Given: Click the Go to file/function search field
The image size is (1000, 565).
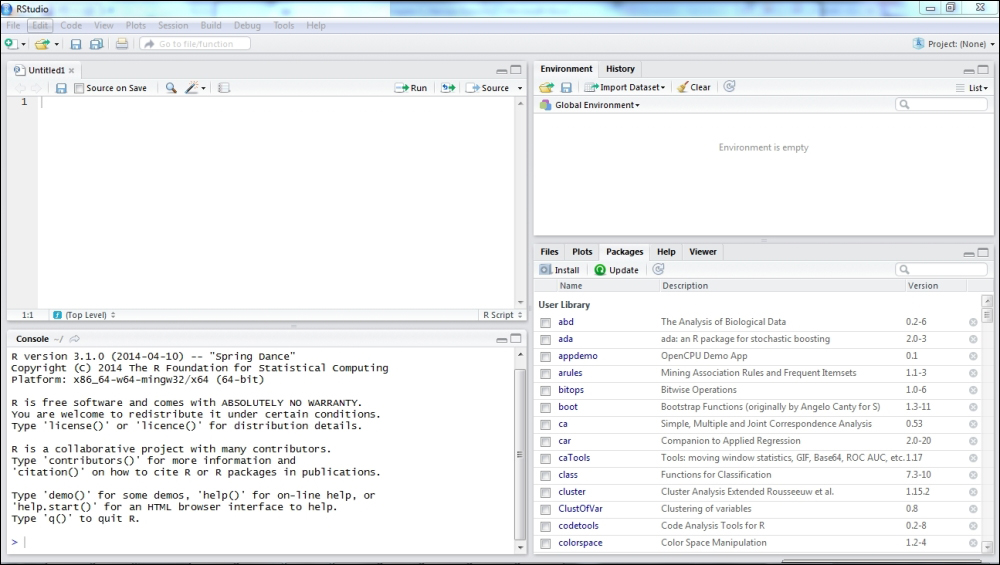Looking at the screenshot, I should point(195,44).
